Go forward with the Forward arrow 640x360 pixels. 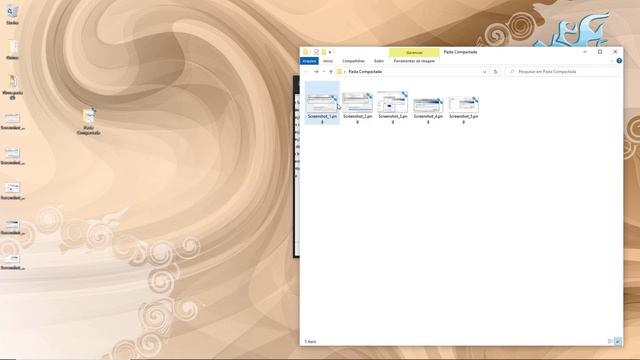click(316, 72)
